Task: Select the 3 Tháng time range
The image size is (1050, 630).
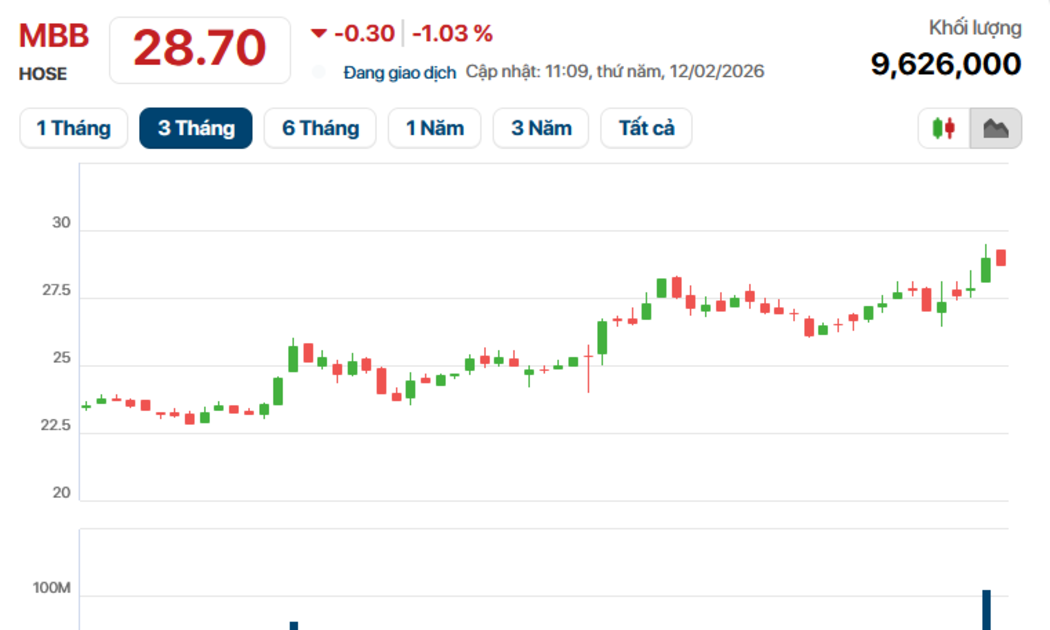Action: (x=196, y=128)
